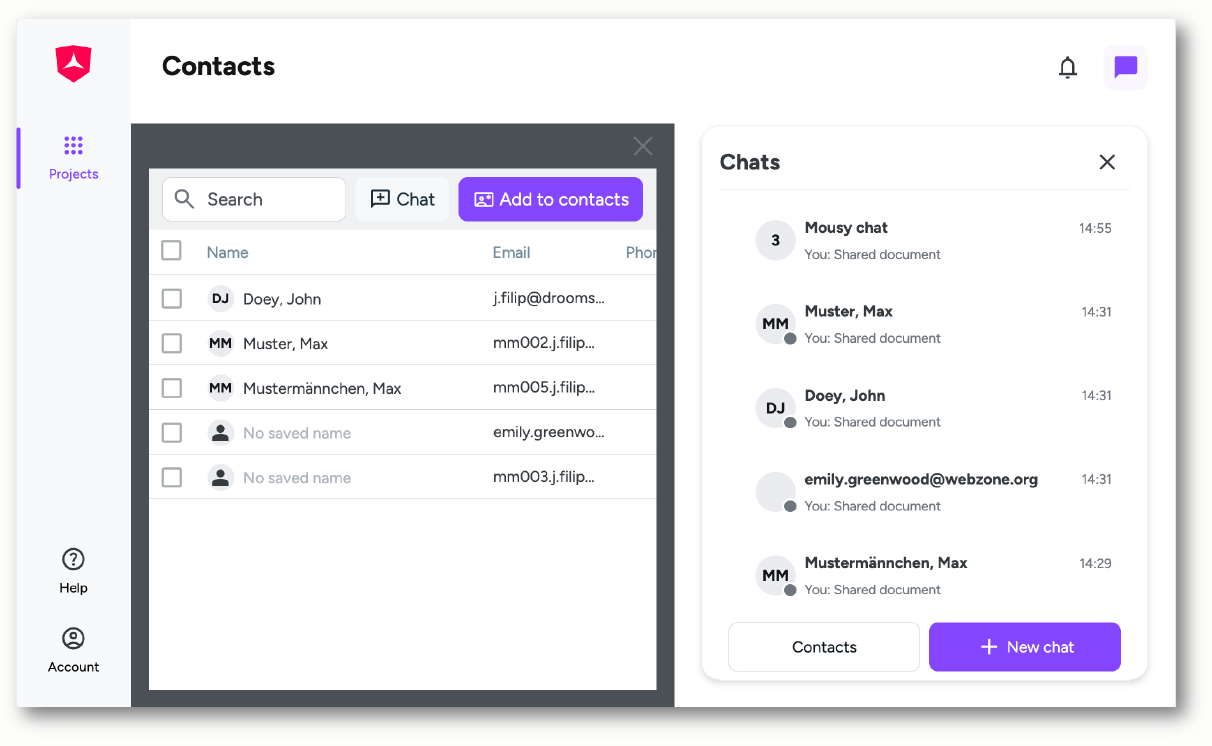
Task: Sort by the Name column header
Action: click(227, 252)
